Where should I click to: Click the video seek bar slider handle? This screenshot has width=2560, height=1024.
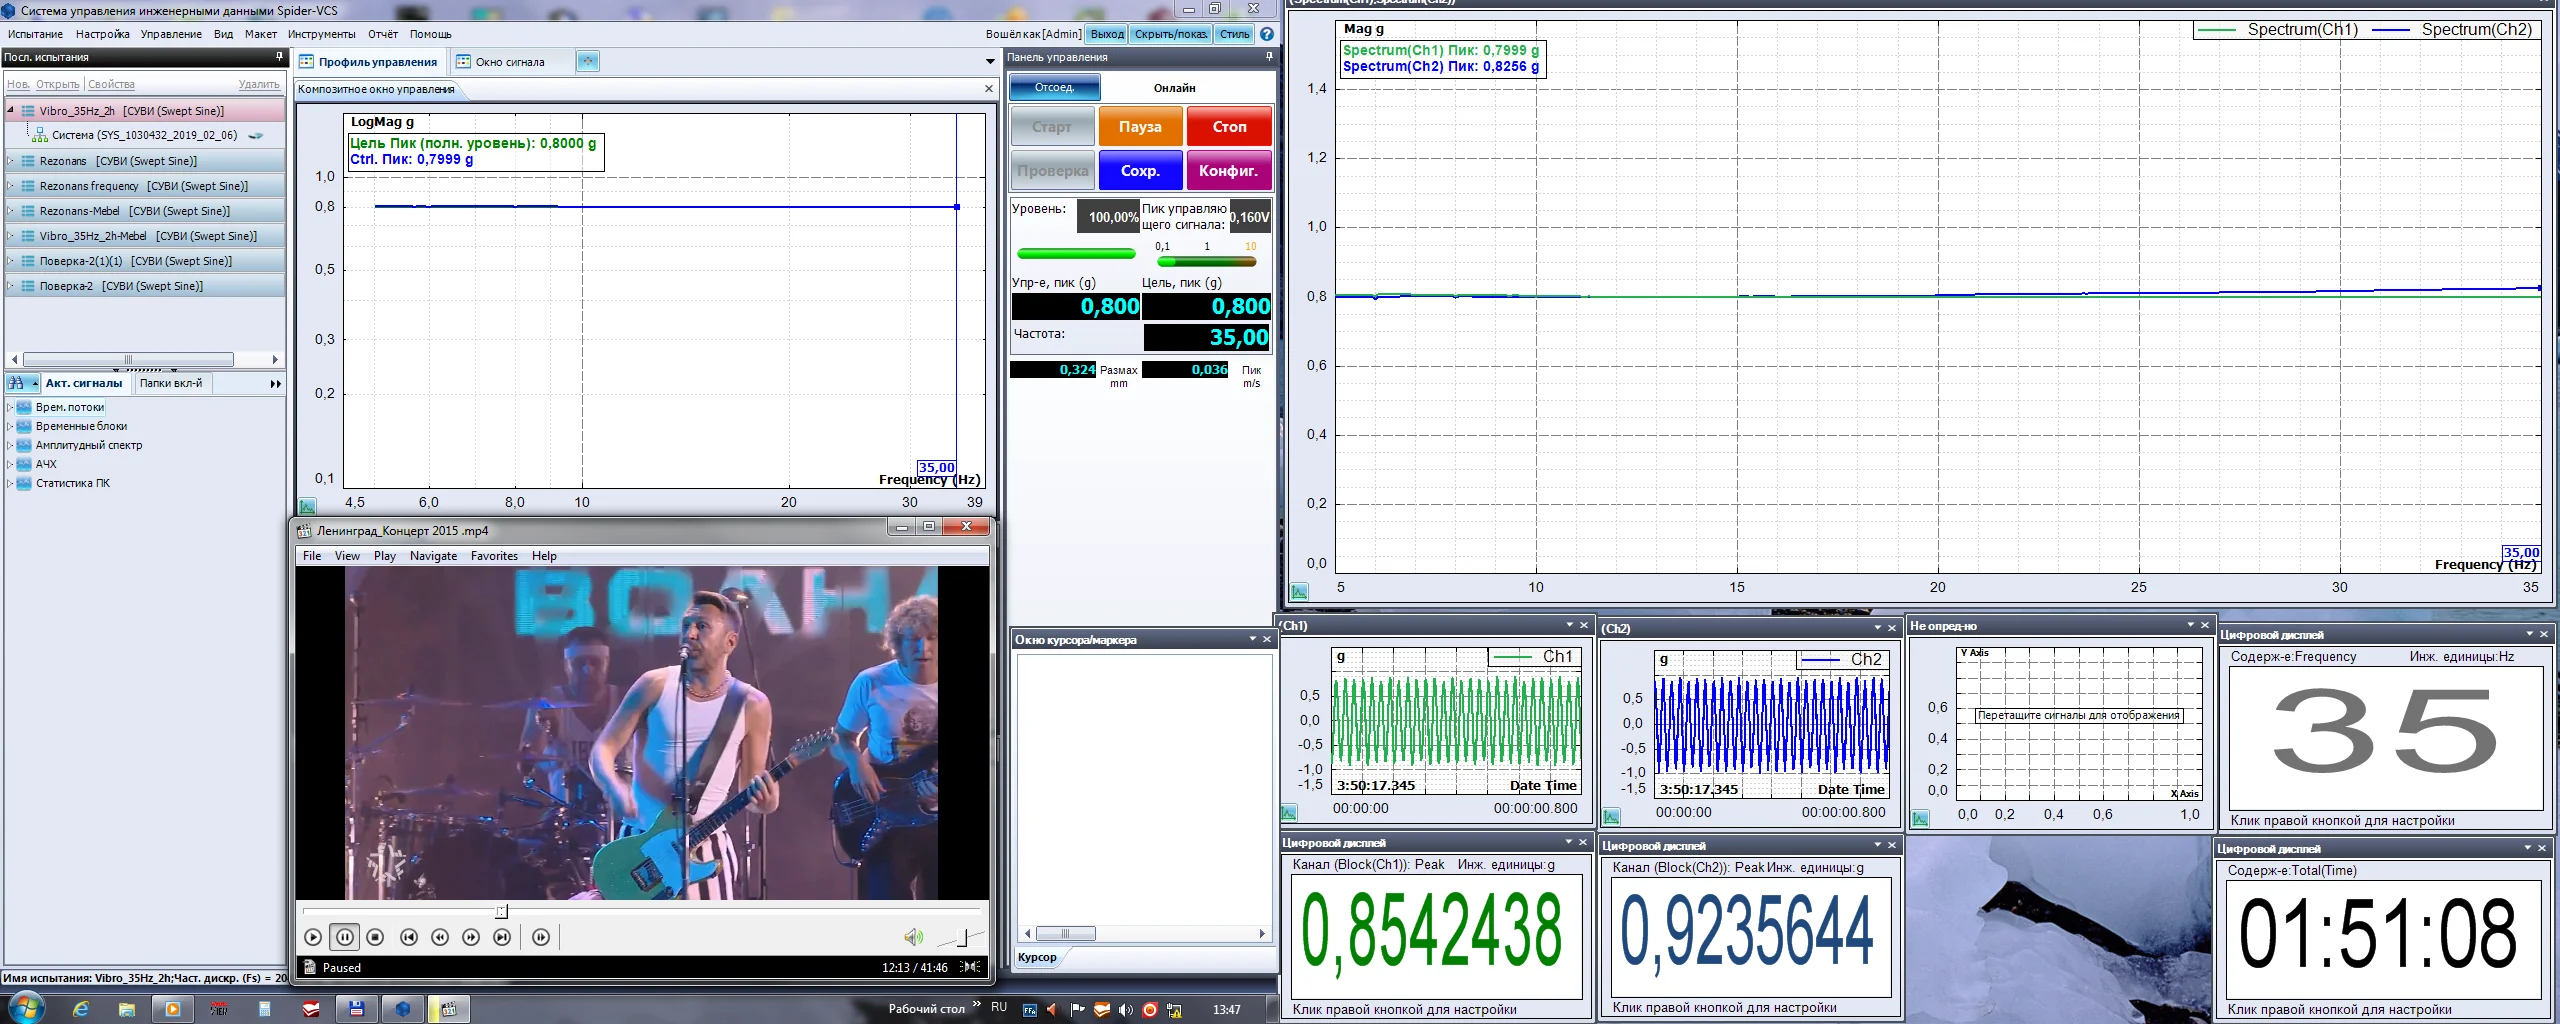click(x=502, y=911)
